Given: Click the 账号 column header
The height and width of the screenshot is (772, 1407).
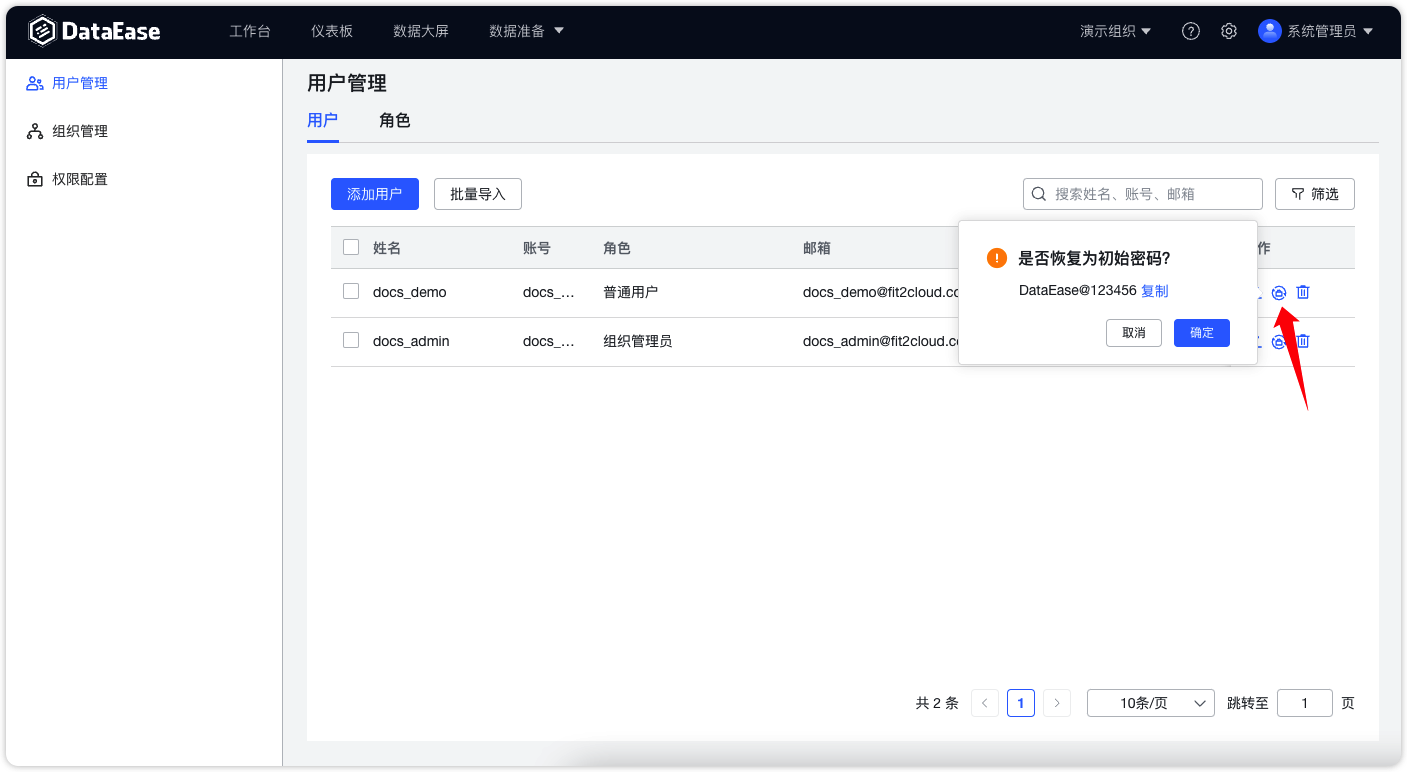Looking at the screenshot, I should [x=537, y=248].
